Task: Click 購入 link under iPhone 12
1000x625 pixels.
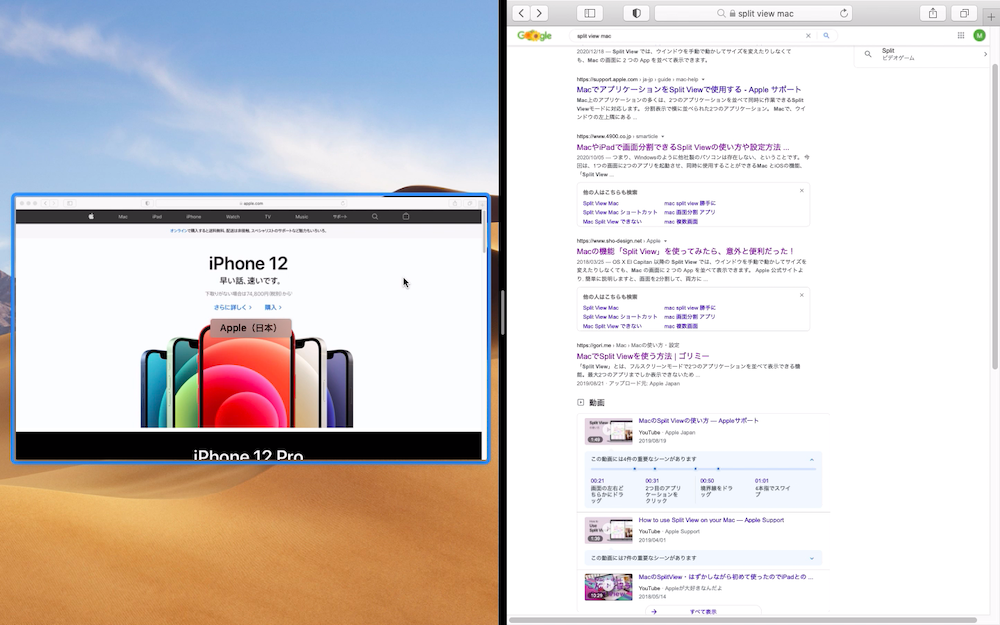Action: pos(273,307)
